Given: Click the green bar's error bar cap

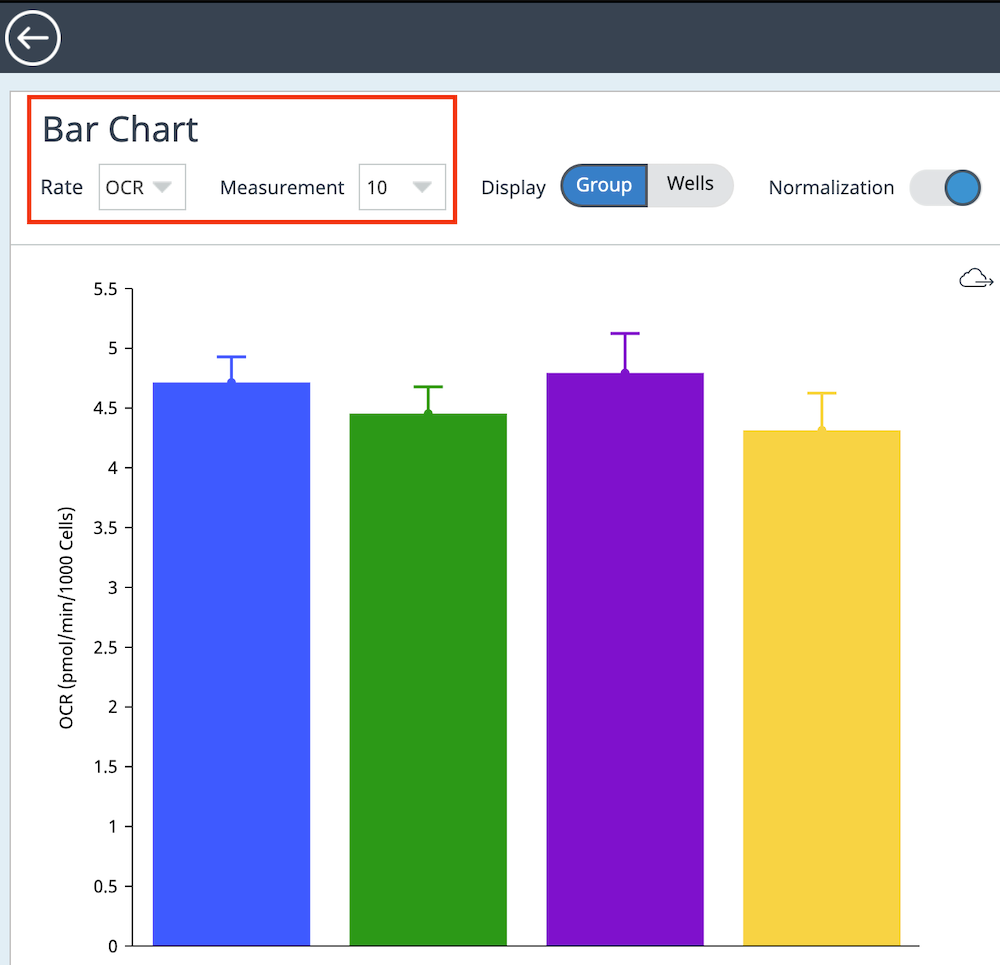Looking at the screenshot, I should (428, 386).
